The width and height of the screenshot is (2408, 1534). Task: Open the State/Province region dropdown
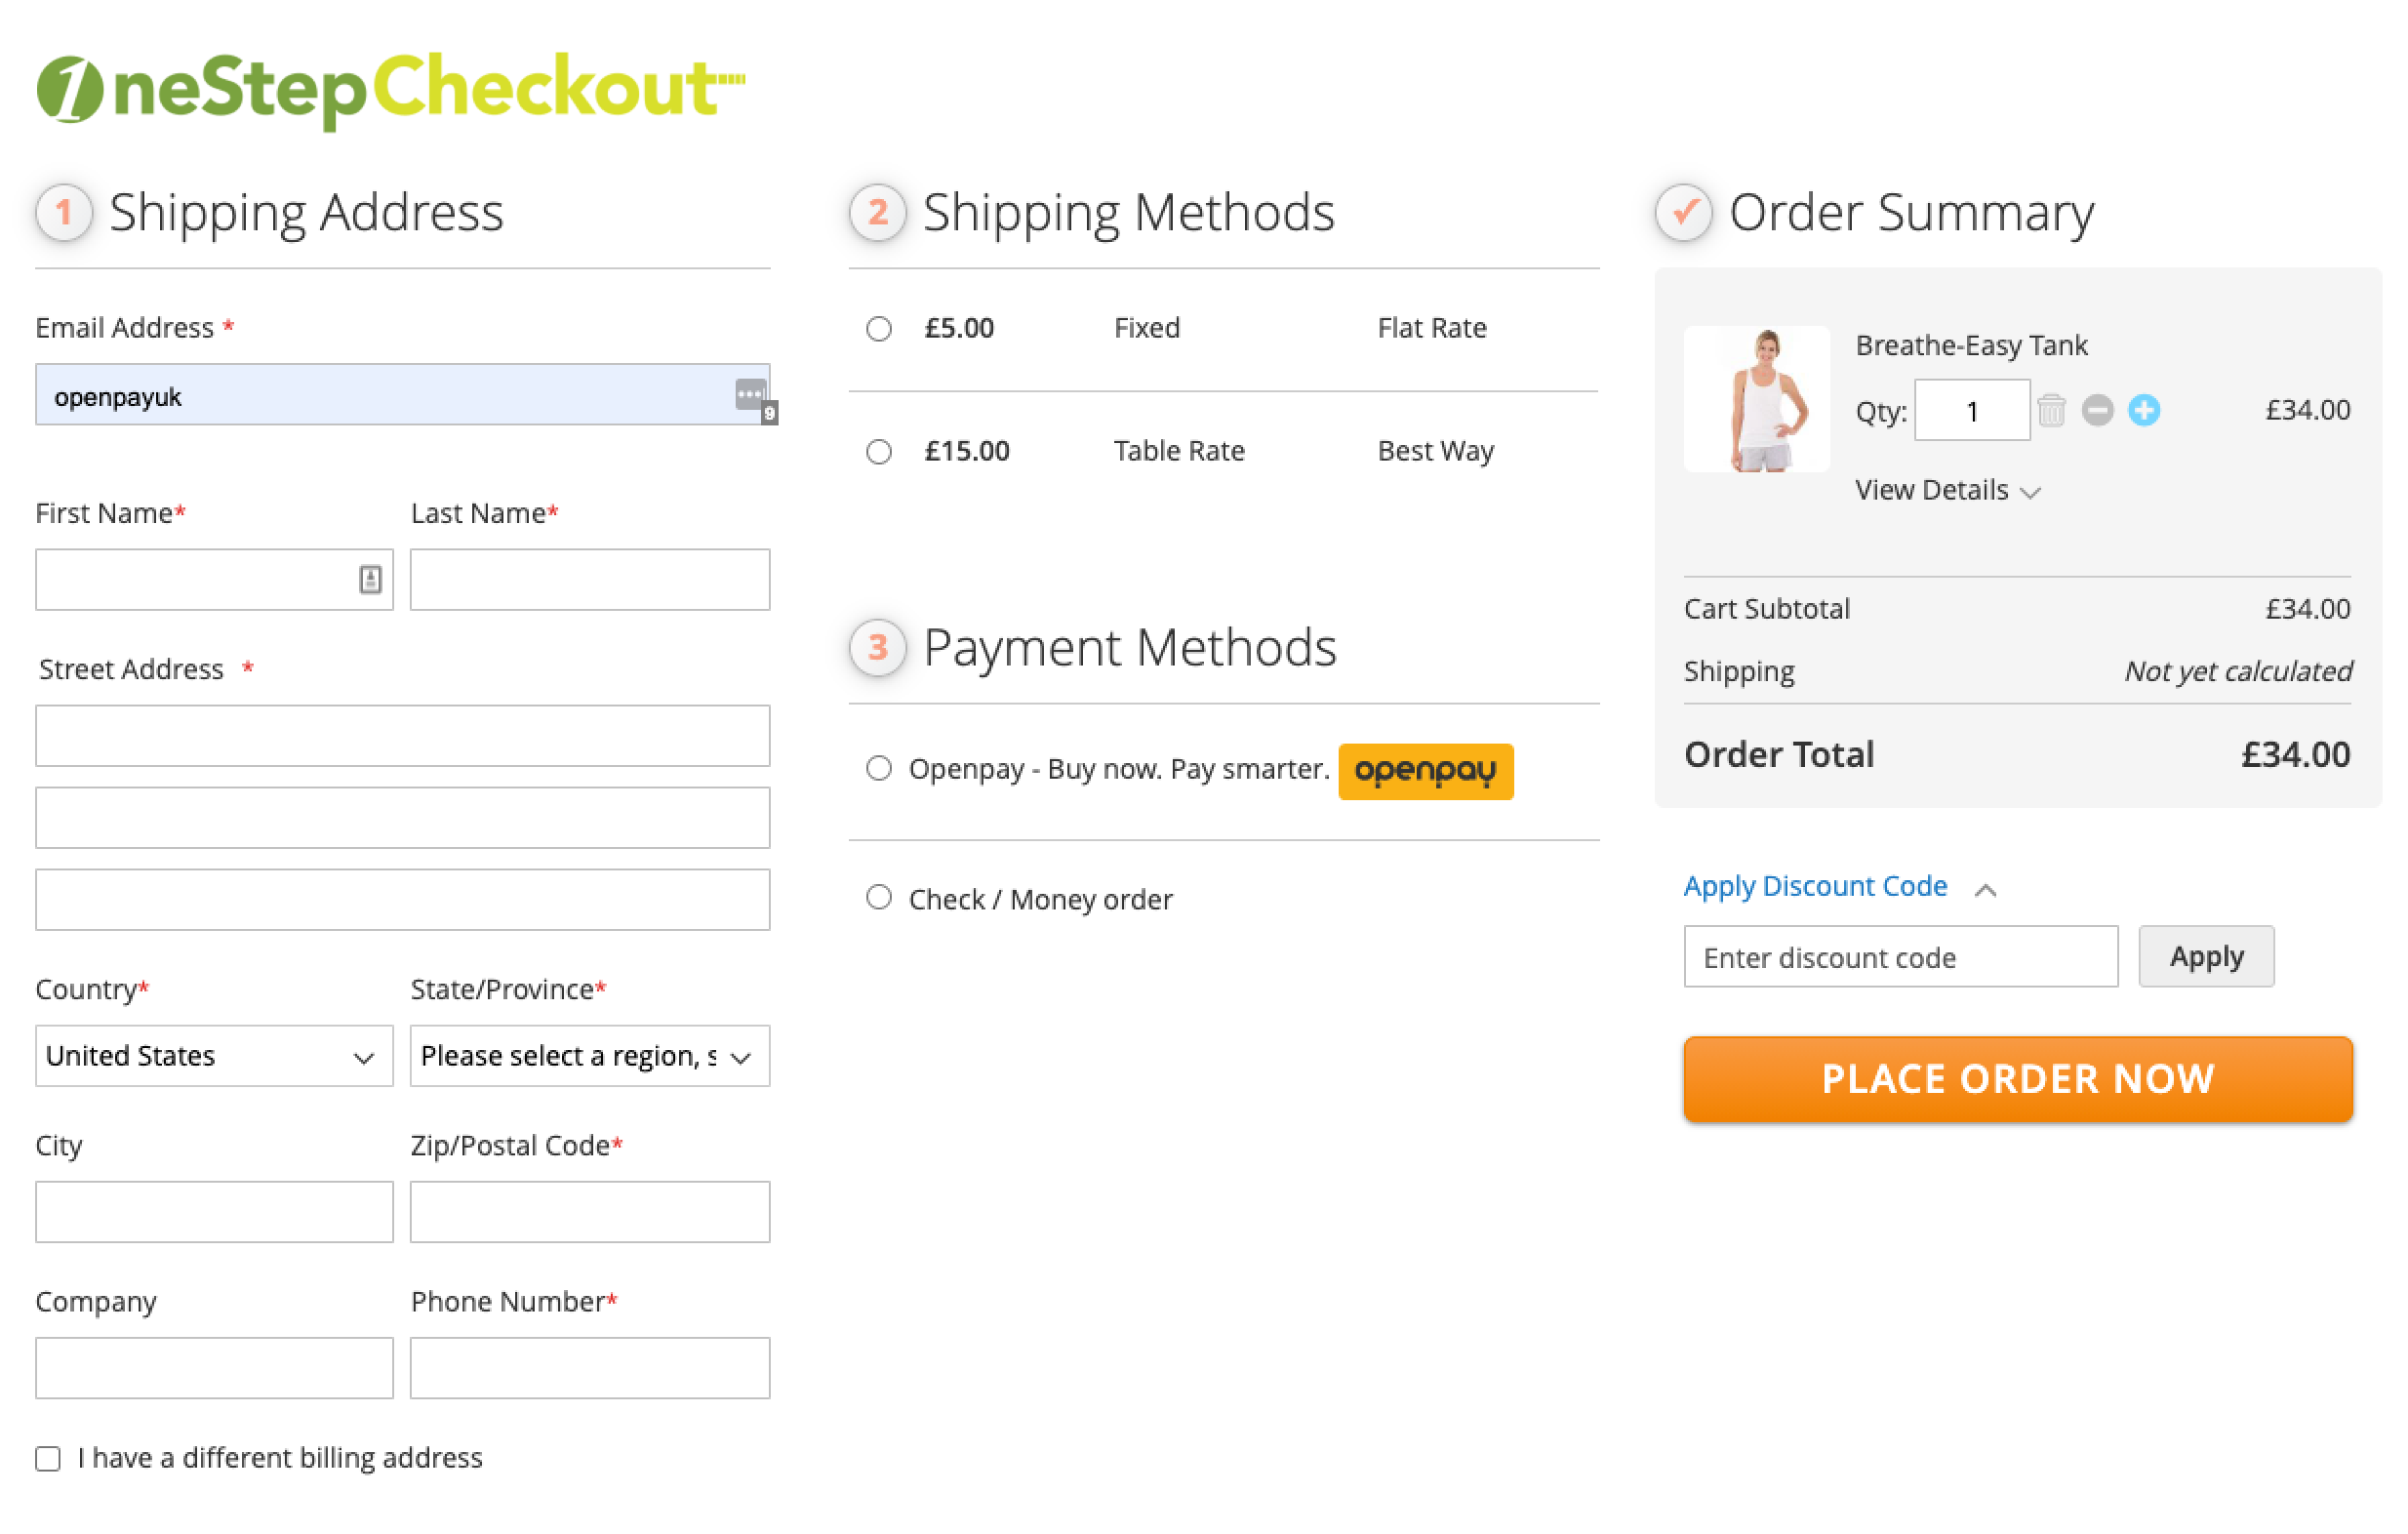(588, 1055)
